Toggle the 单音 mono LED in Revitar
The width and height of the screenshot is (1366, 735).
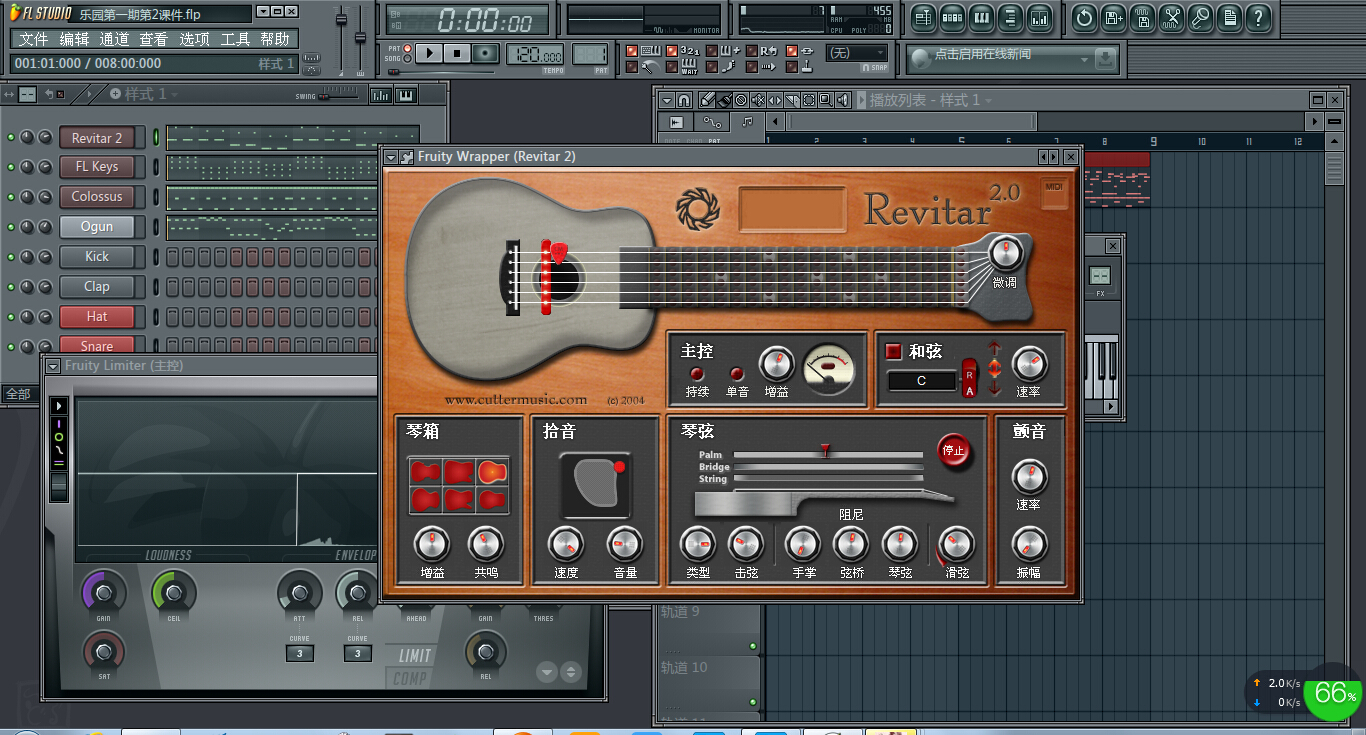click(737, 374)
